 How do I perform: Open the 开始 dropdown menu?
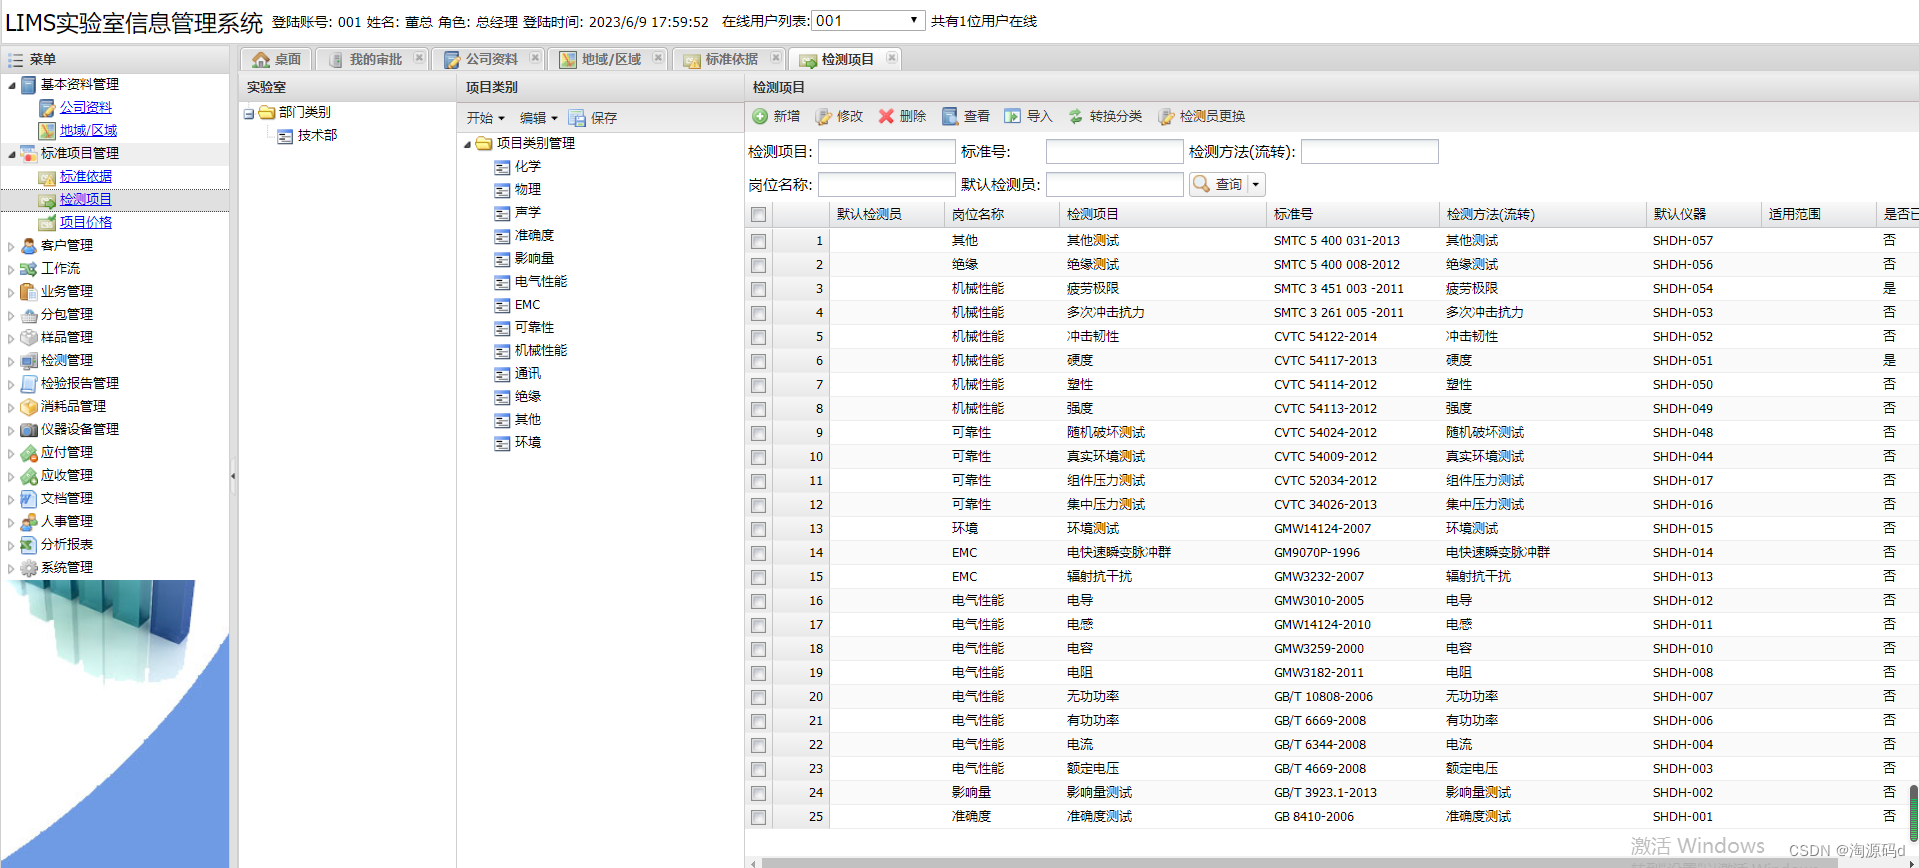tap(486, 118)
